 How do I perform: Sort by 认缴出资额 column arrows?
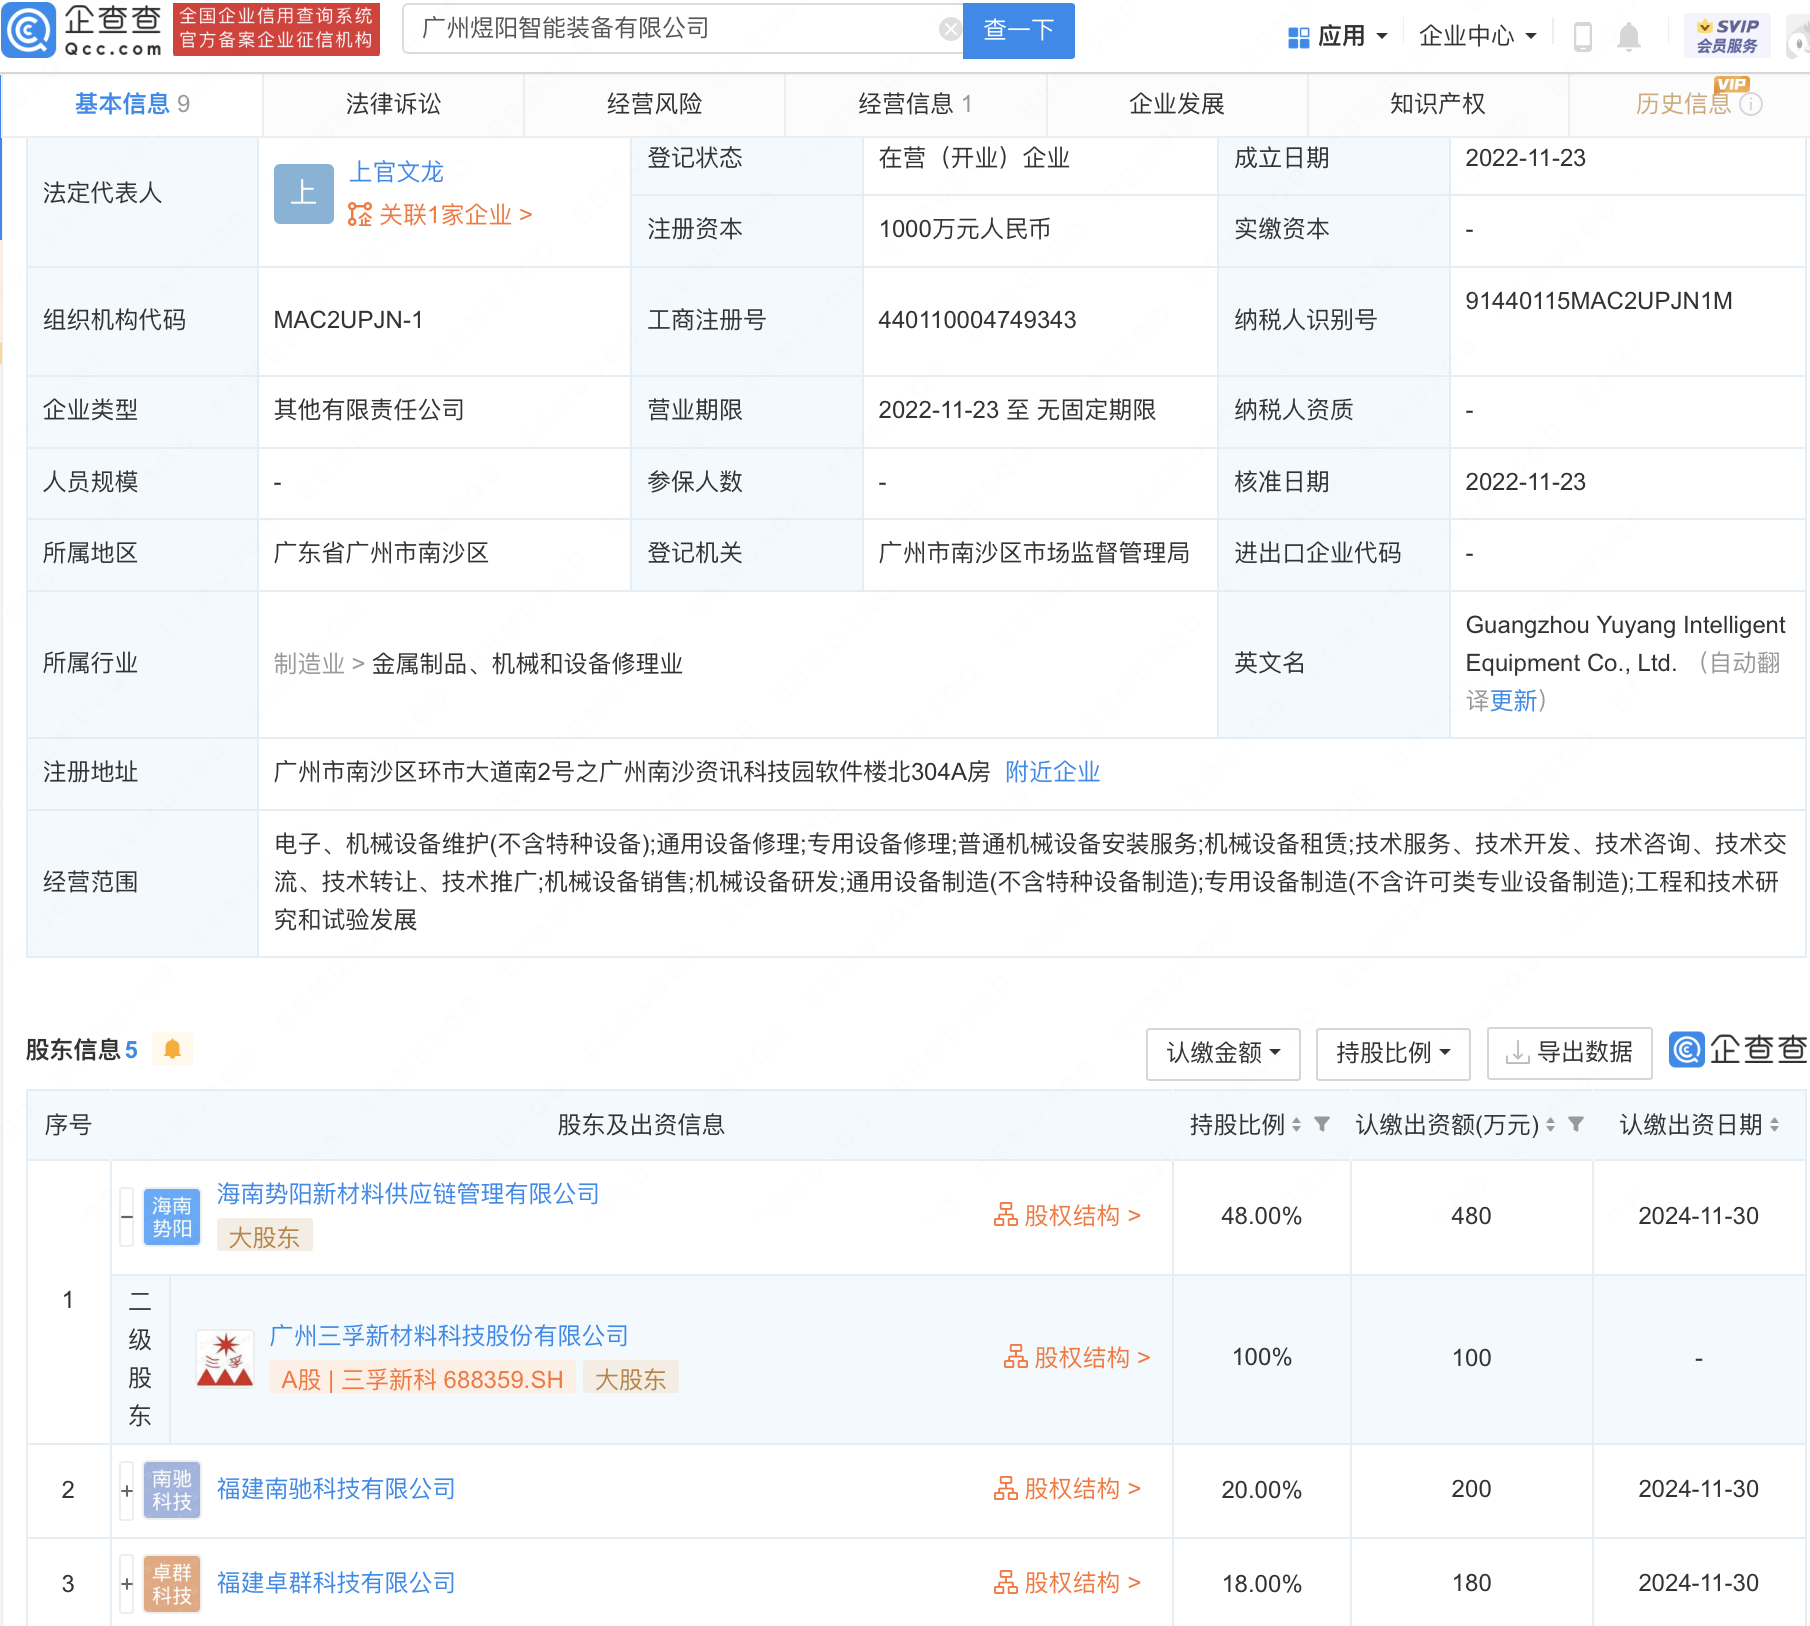[1550, 1125]
